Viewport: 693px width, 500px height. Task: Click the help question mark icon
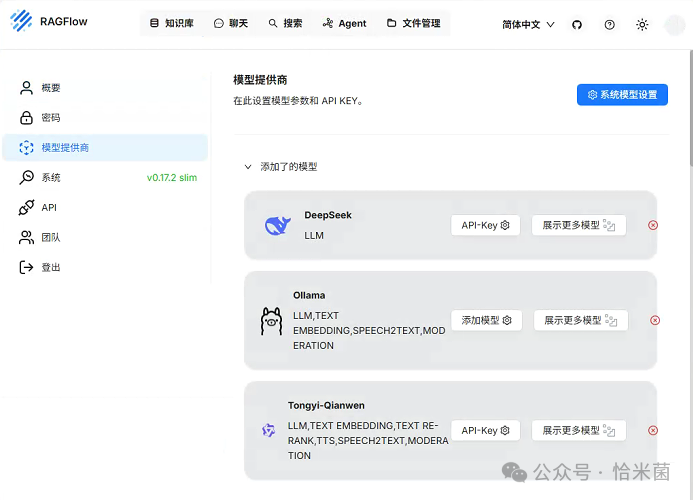[609, 25]
